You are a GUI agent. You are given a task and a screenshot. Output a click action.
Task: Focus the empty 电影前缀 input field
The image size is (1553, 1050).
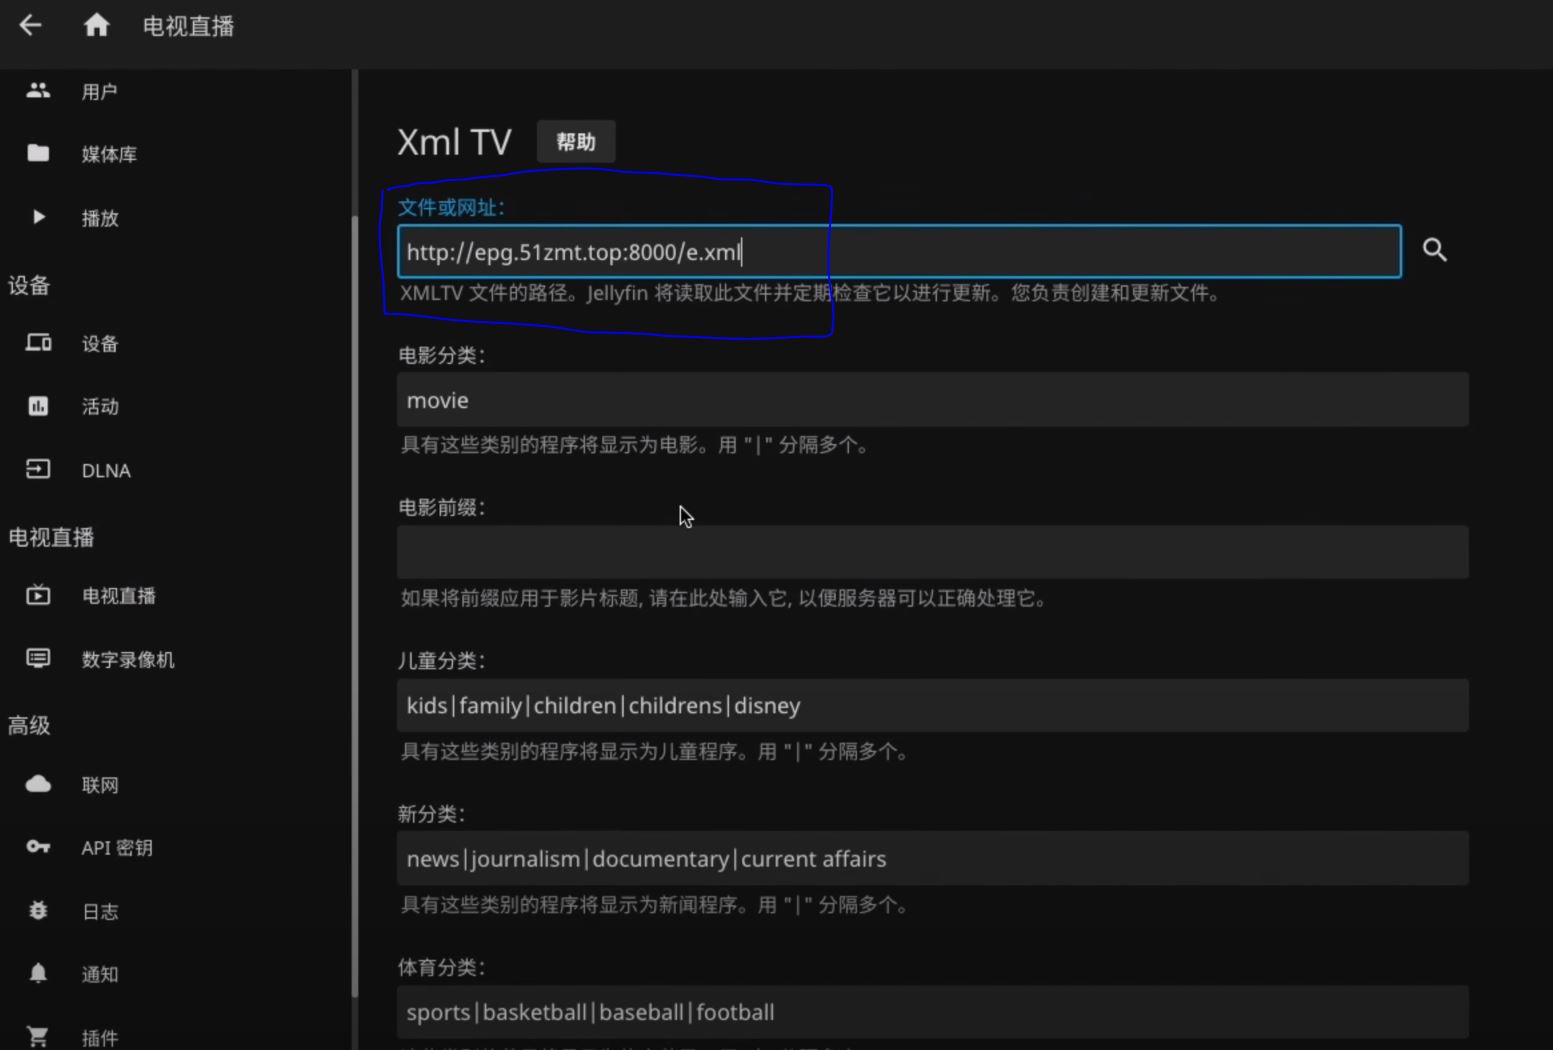(932, 552)
